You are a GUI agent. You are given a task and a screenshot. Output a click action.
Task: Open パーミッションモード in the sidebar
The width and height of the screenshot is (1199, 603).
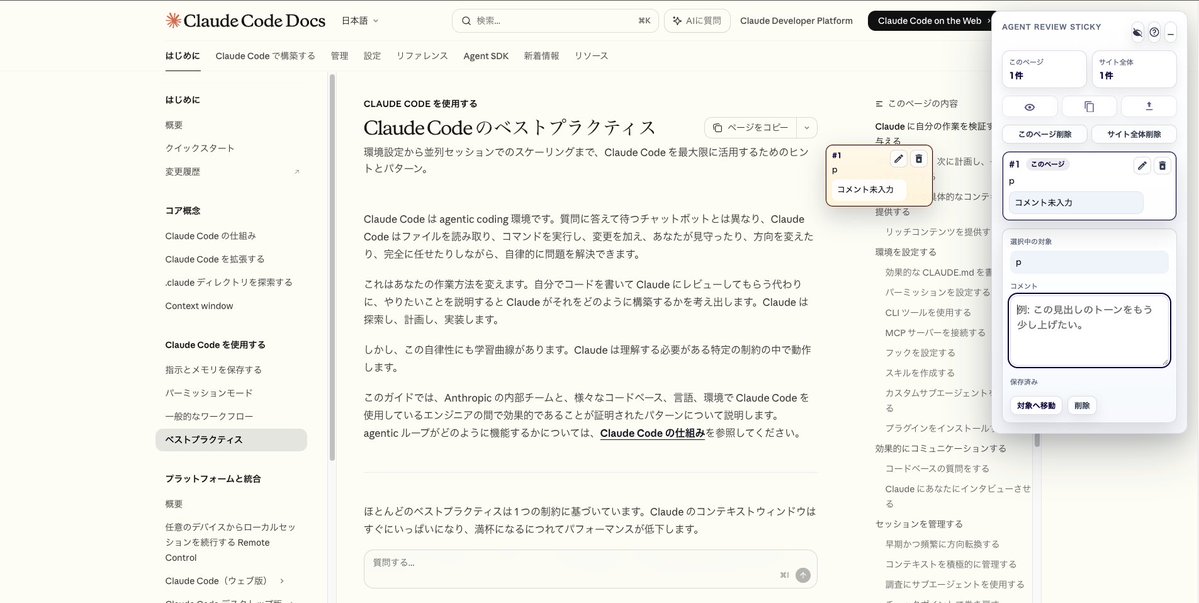pos(209,393)
